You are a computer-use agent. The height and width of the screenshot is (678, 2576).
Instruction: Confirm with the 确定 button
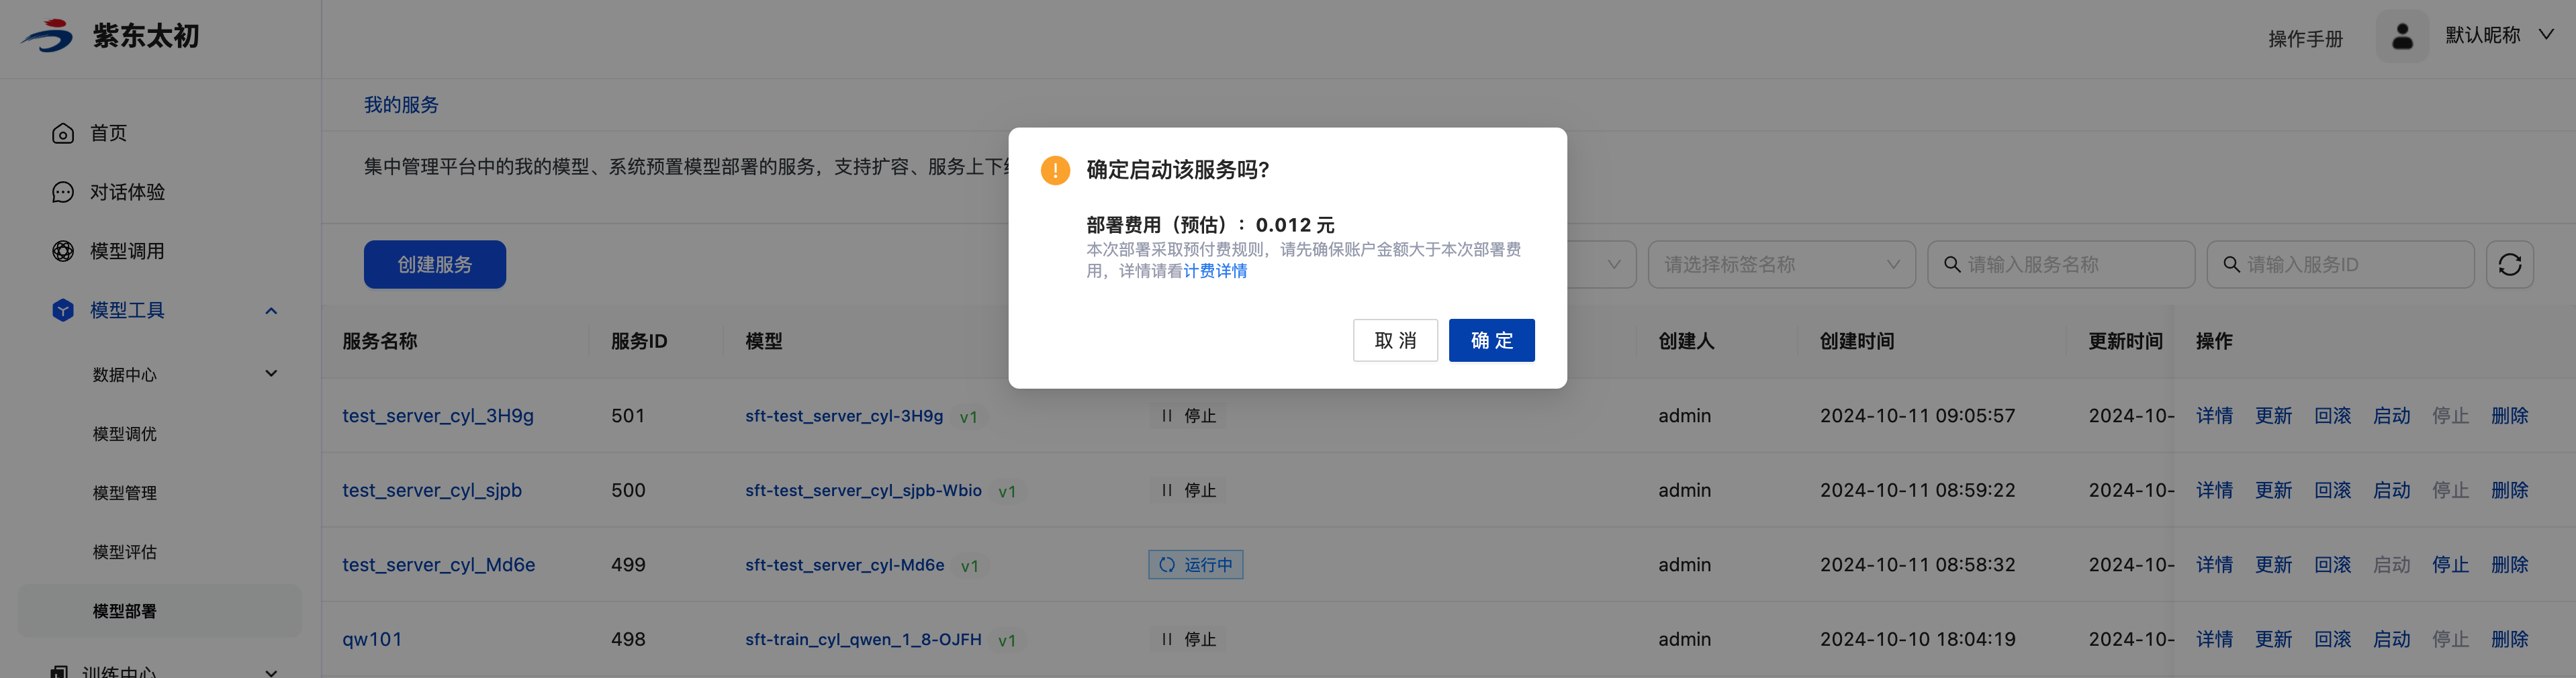[x=1490, y=341]
